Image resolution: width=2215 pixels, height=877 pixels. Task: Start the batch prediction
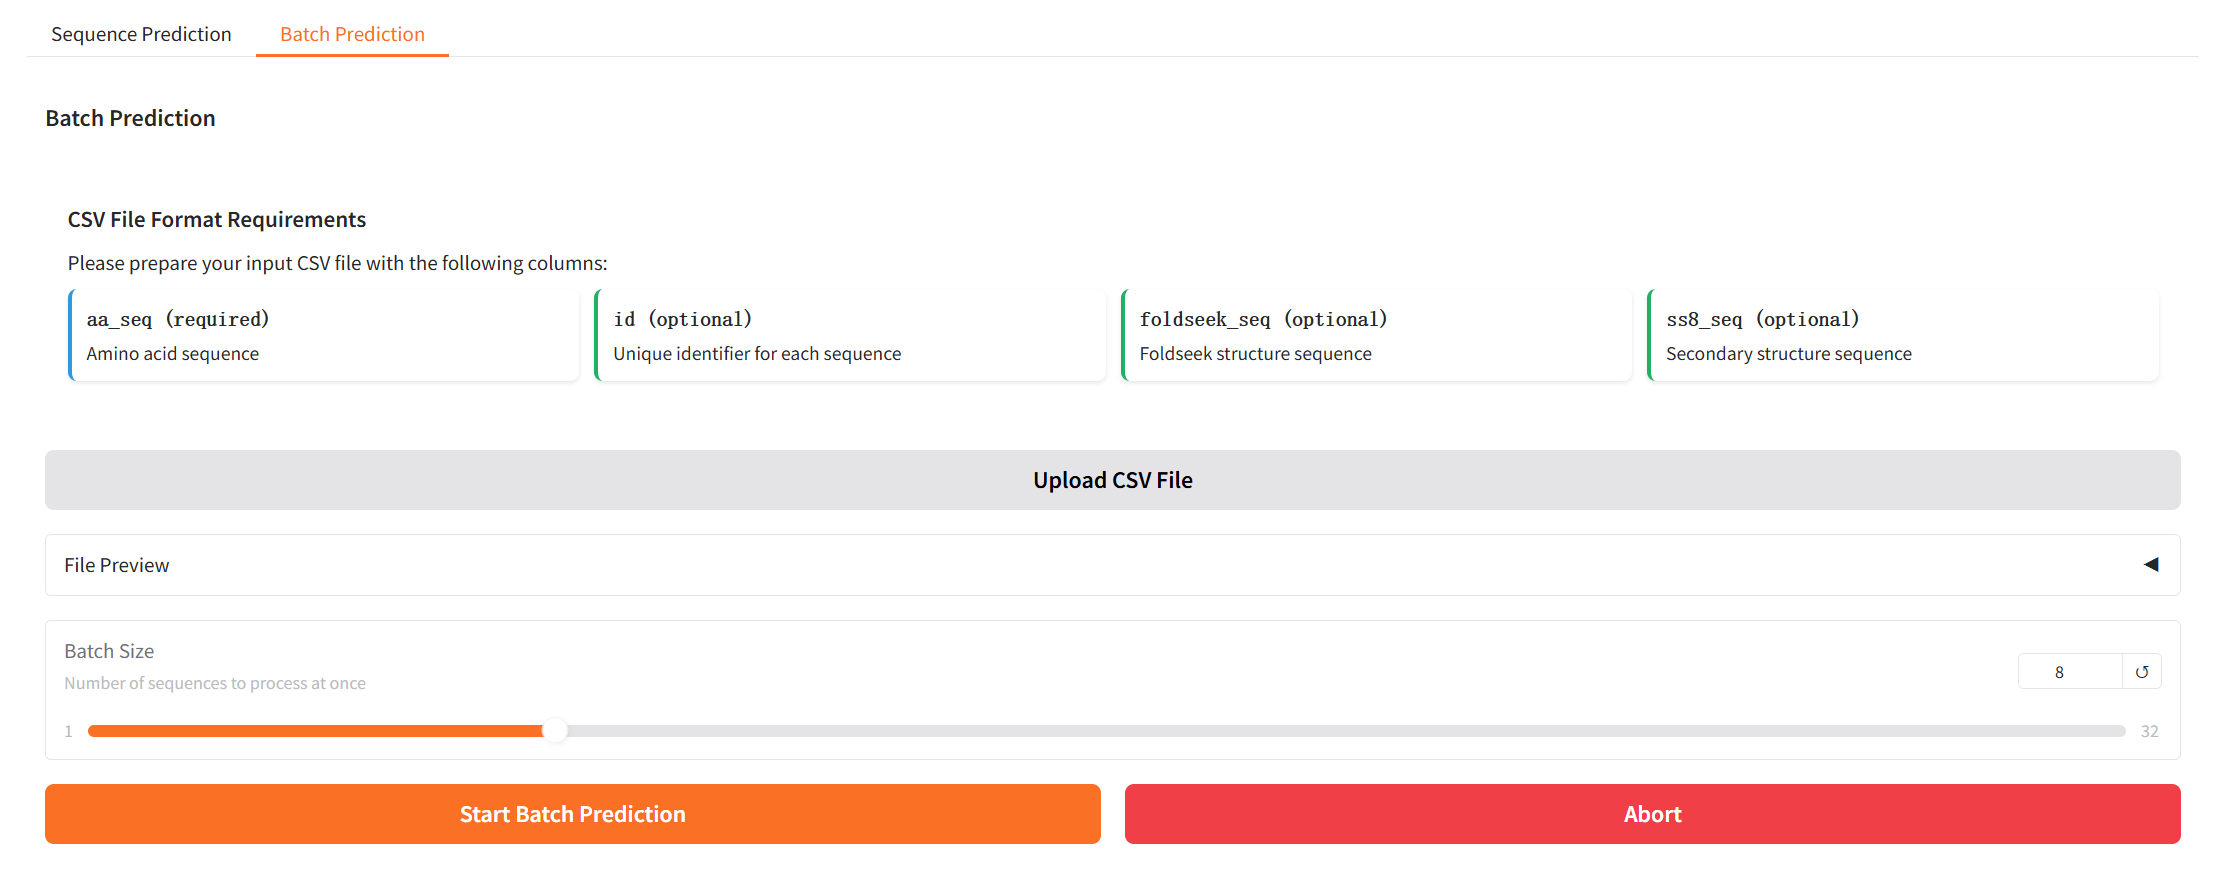(572, 814)
